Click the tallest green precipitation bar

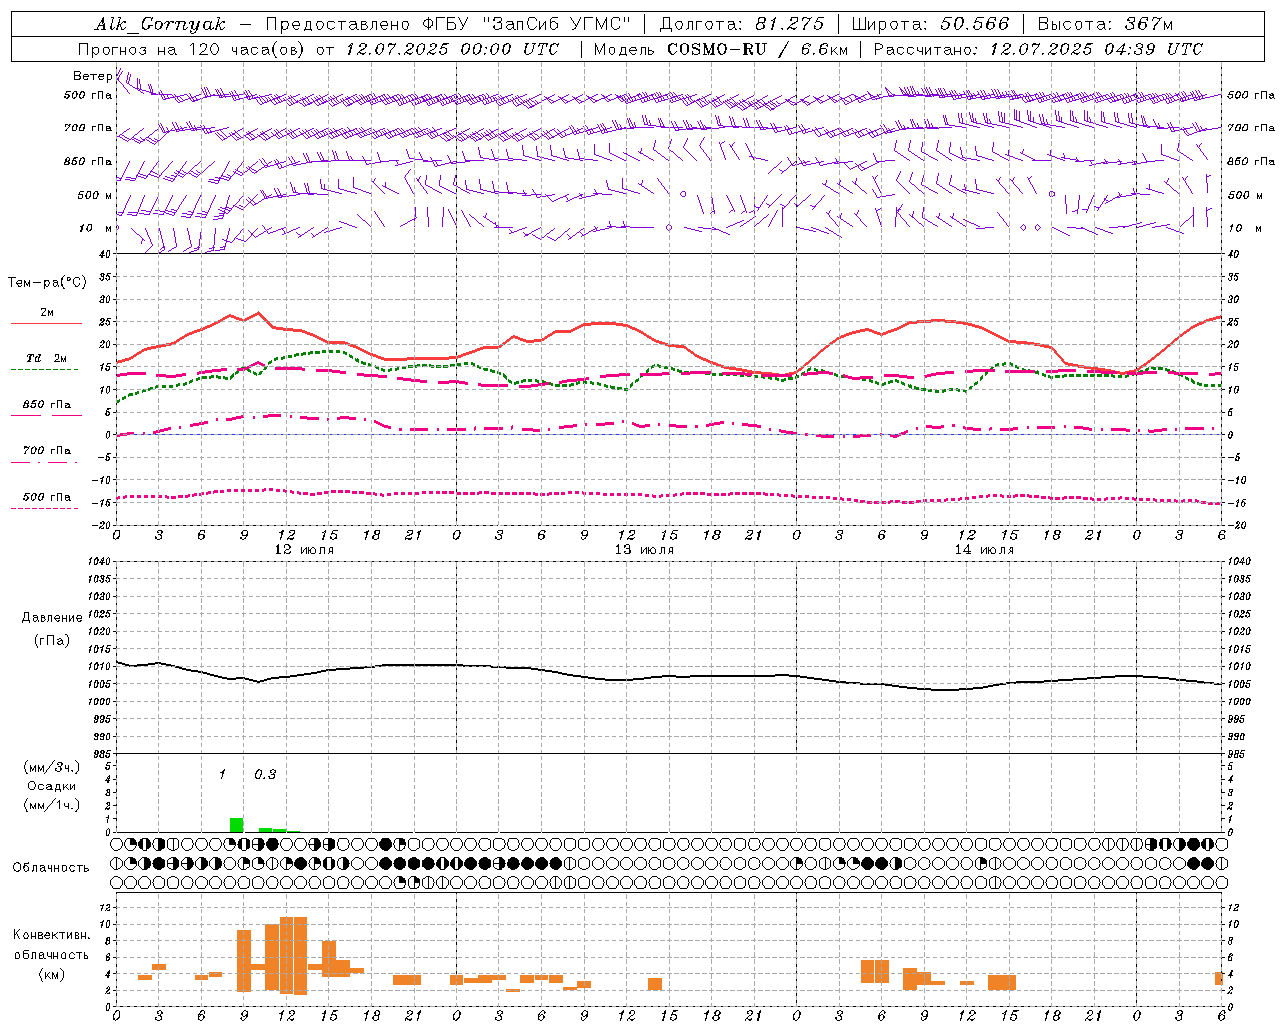(237, 825)
